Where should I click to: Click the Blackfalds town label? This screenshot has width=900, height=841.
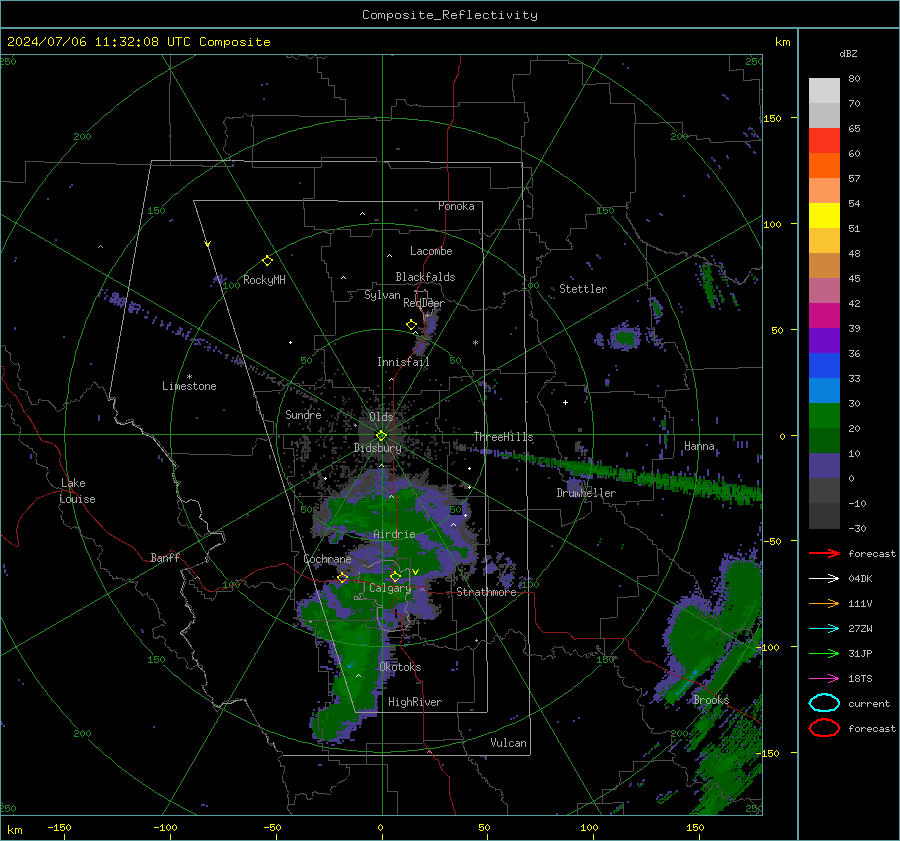[x=425, y=277]
